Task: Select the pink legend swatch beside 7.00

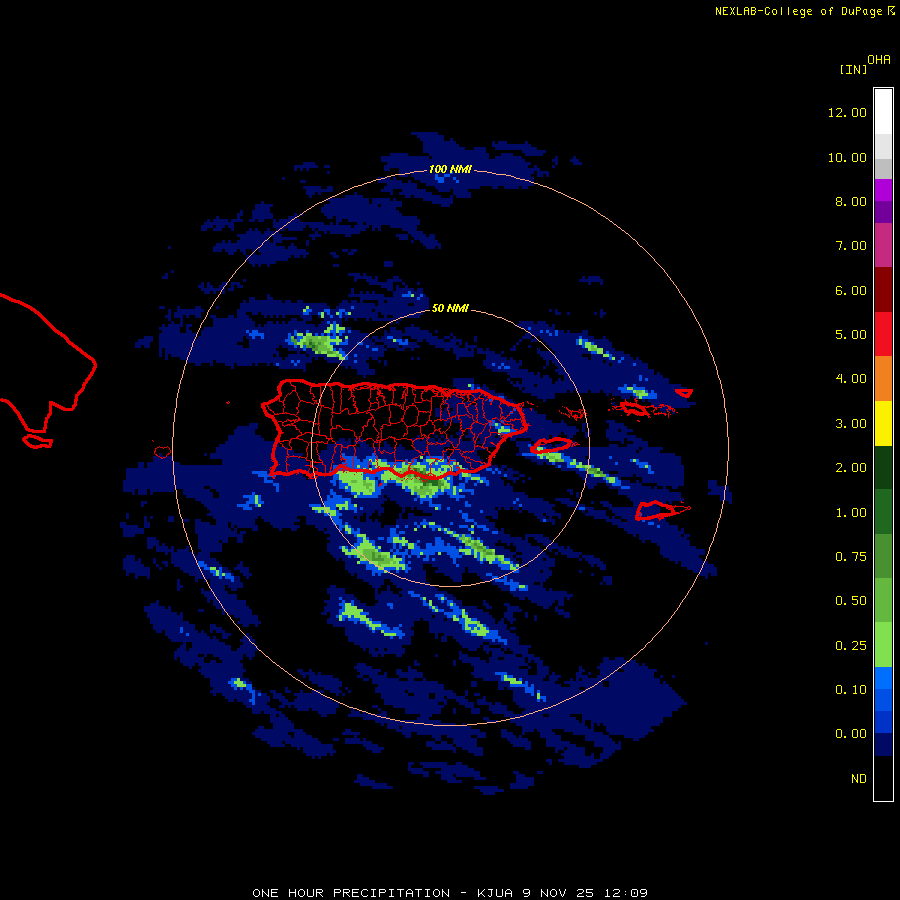Action: [883, 245]
